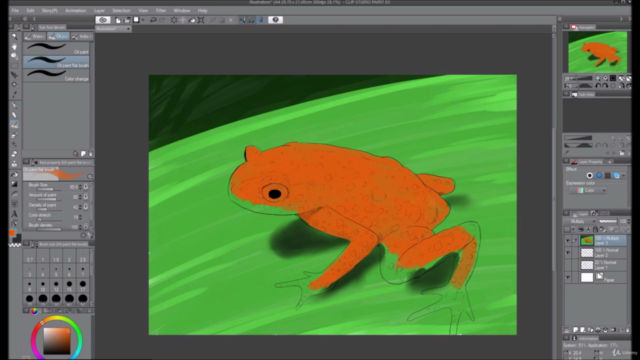Select the Color change brush preset
Image resolution: width=640 pixels, height=360 pixels.
[x=56, y=75]
